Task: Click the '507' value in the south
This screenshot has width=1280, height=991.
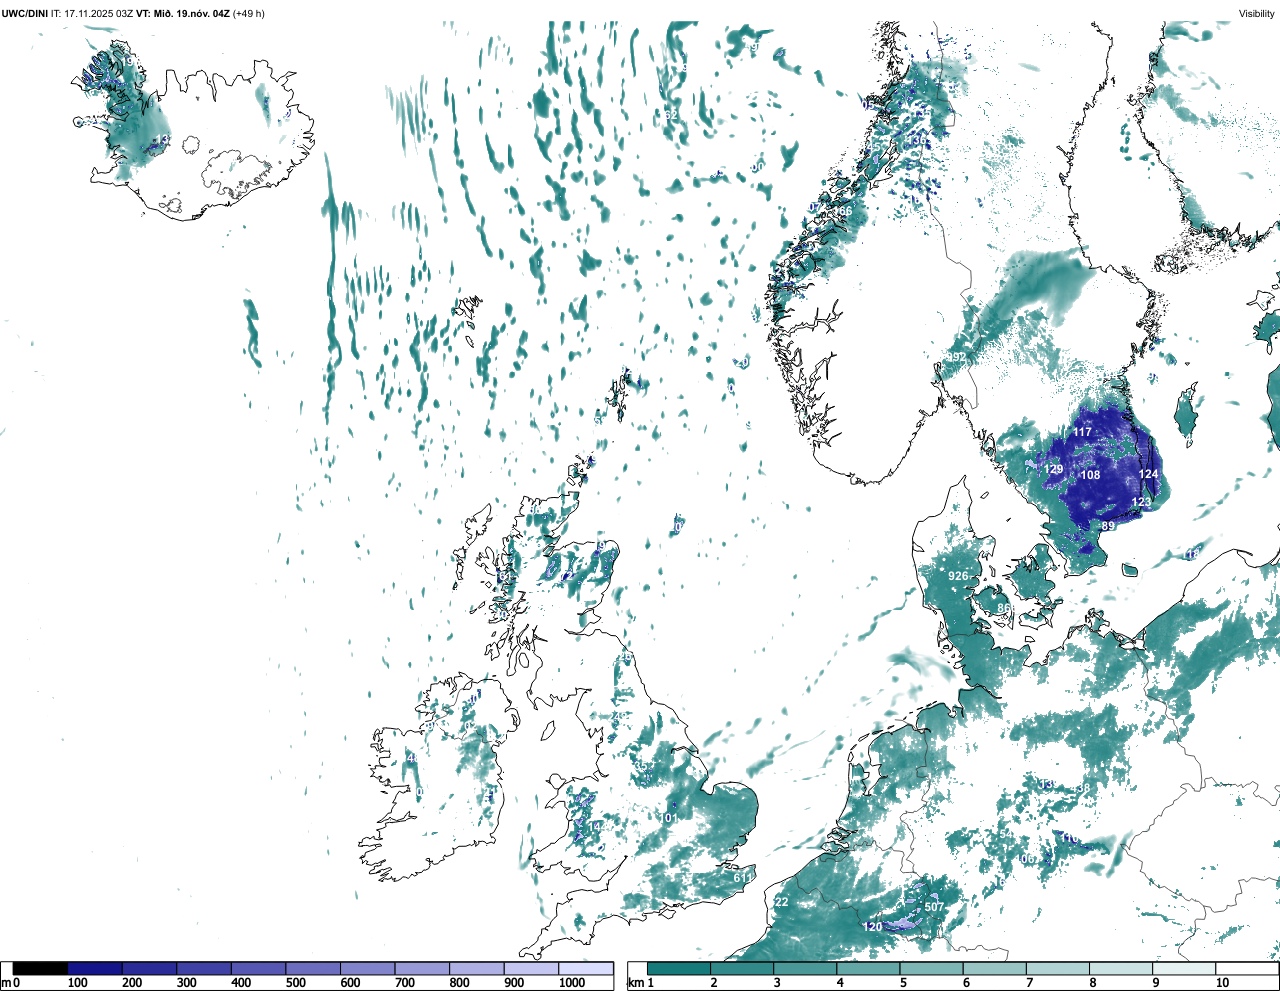Action: [x=934, y=907]
